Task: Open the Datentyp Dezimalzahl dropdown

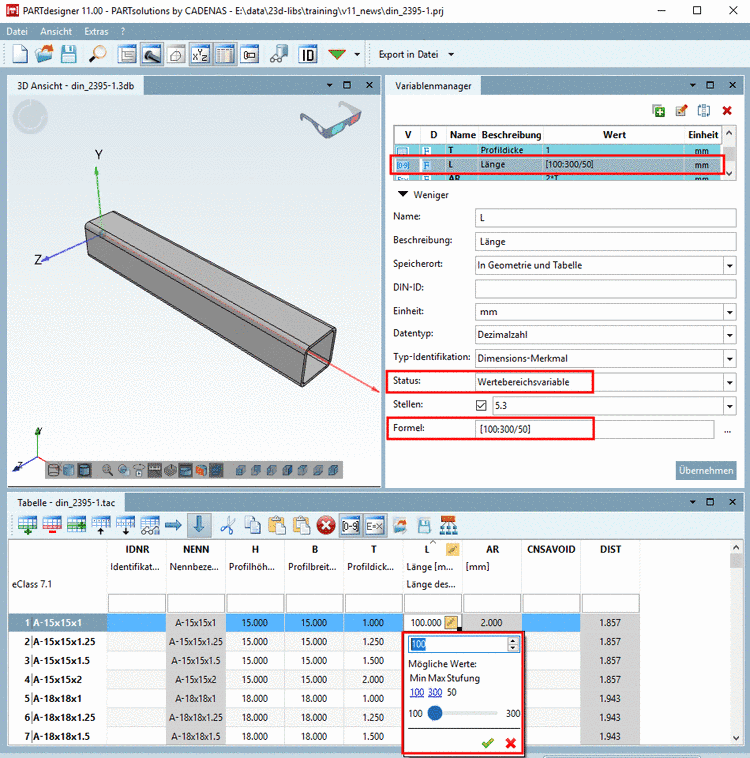Action: click(730, 335)
